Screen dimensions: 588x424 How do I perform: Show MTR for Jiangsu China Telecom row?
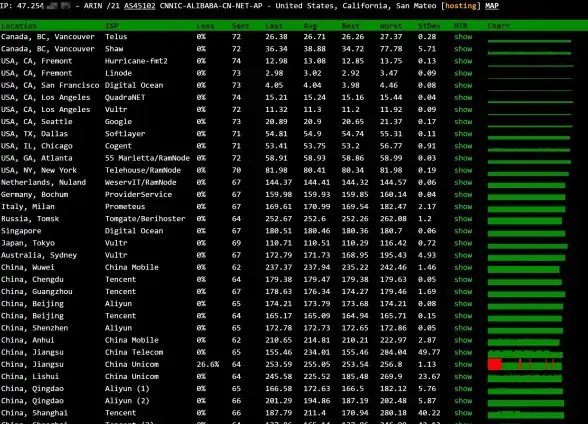point(463,352)
